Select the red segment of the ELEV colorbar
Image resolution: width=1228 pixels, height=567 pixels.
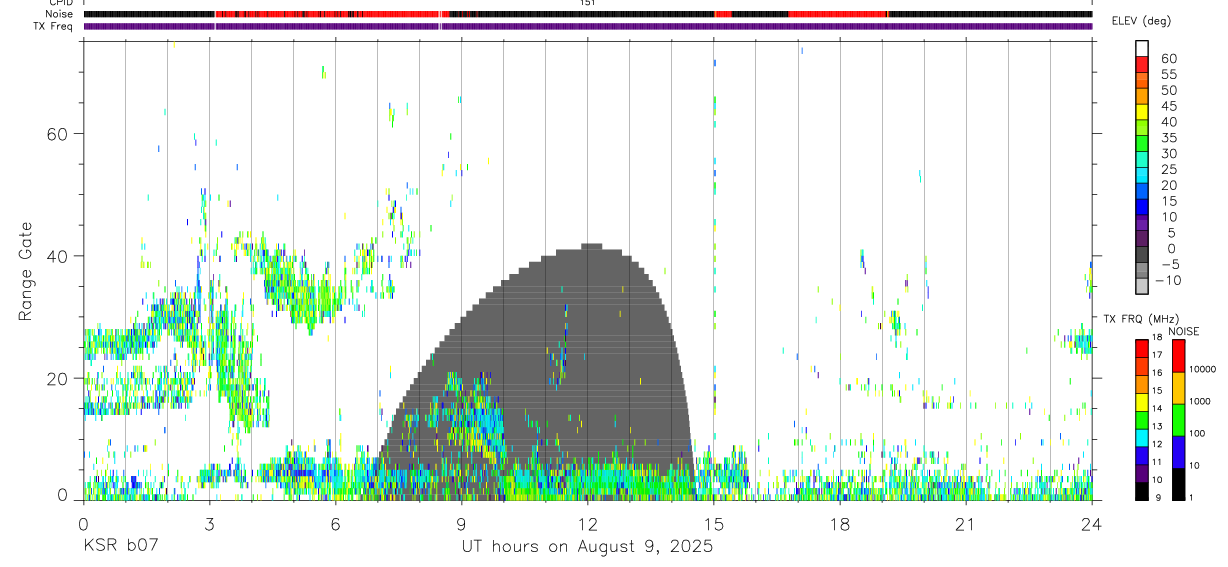1142,65
